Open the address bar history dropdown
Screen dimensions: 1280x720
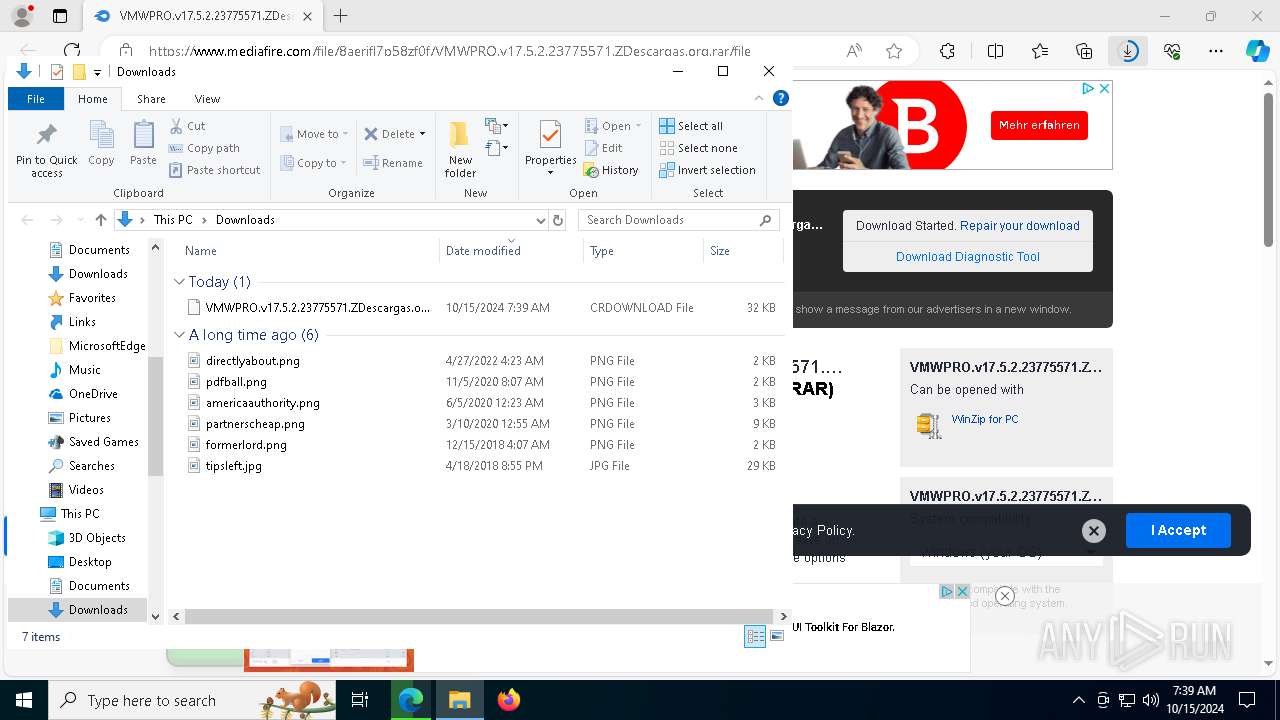540,220
